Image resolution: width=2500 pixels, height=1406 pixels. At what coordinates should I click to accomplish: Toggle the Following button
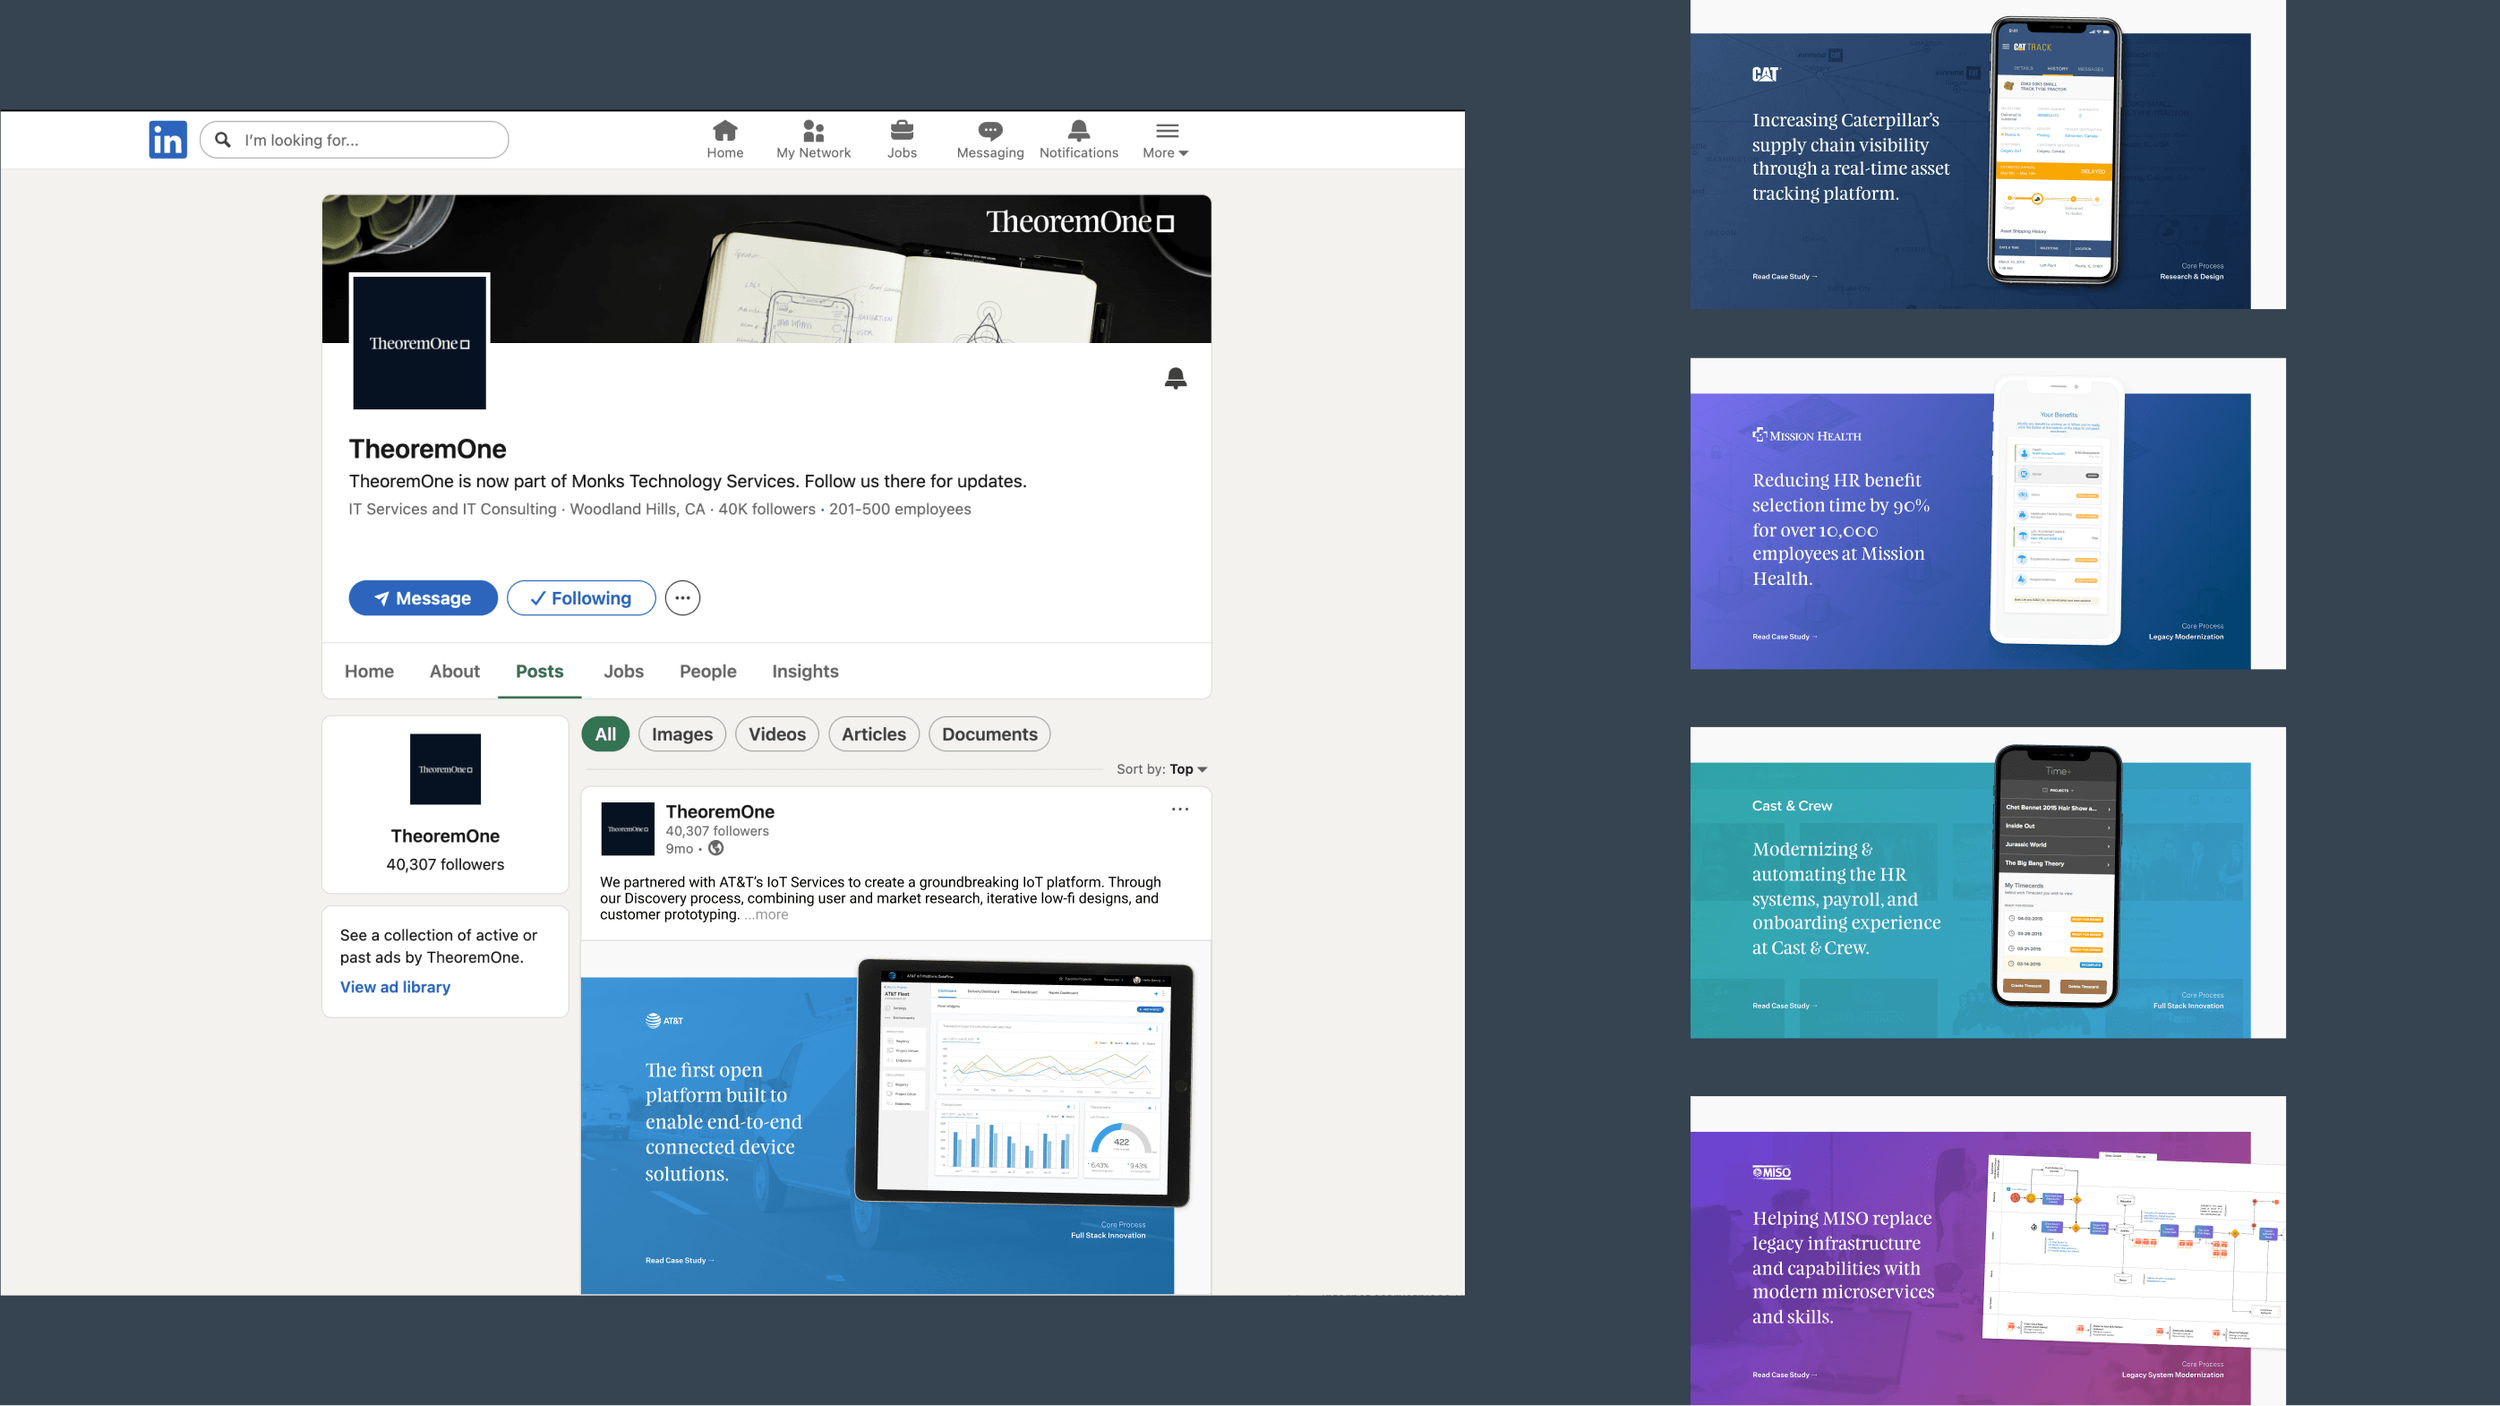pyautogui.click(x=581, y=598)
